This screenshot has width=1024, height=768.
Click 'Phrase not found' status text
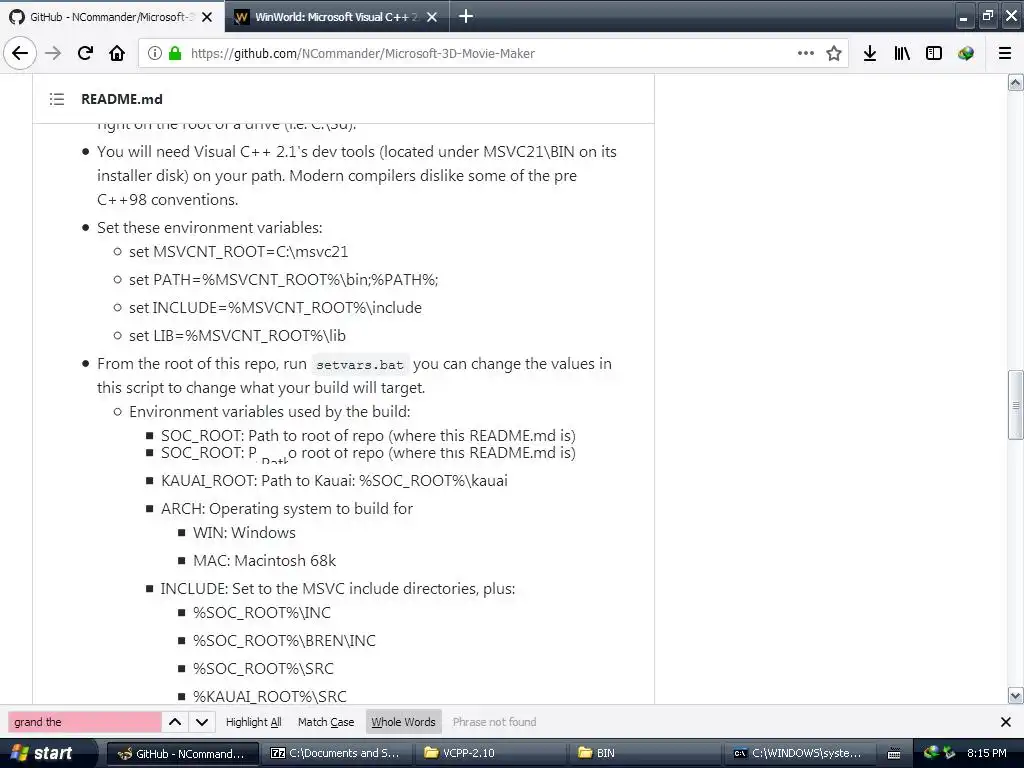[x=494, y=722]
